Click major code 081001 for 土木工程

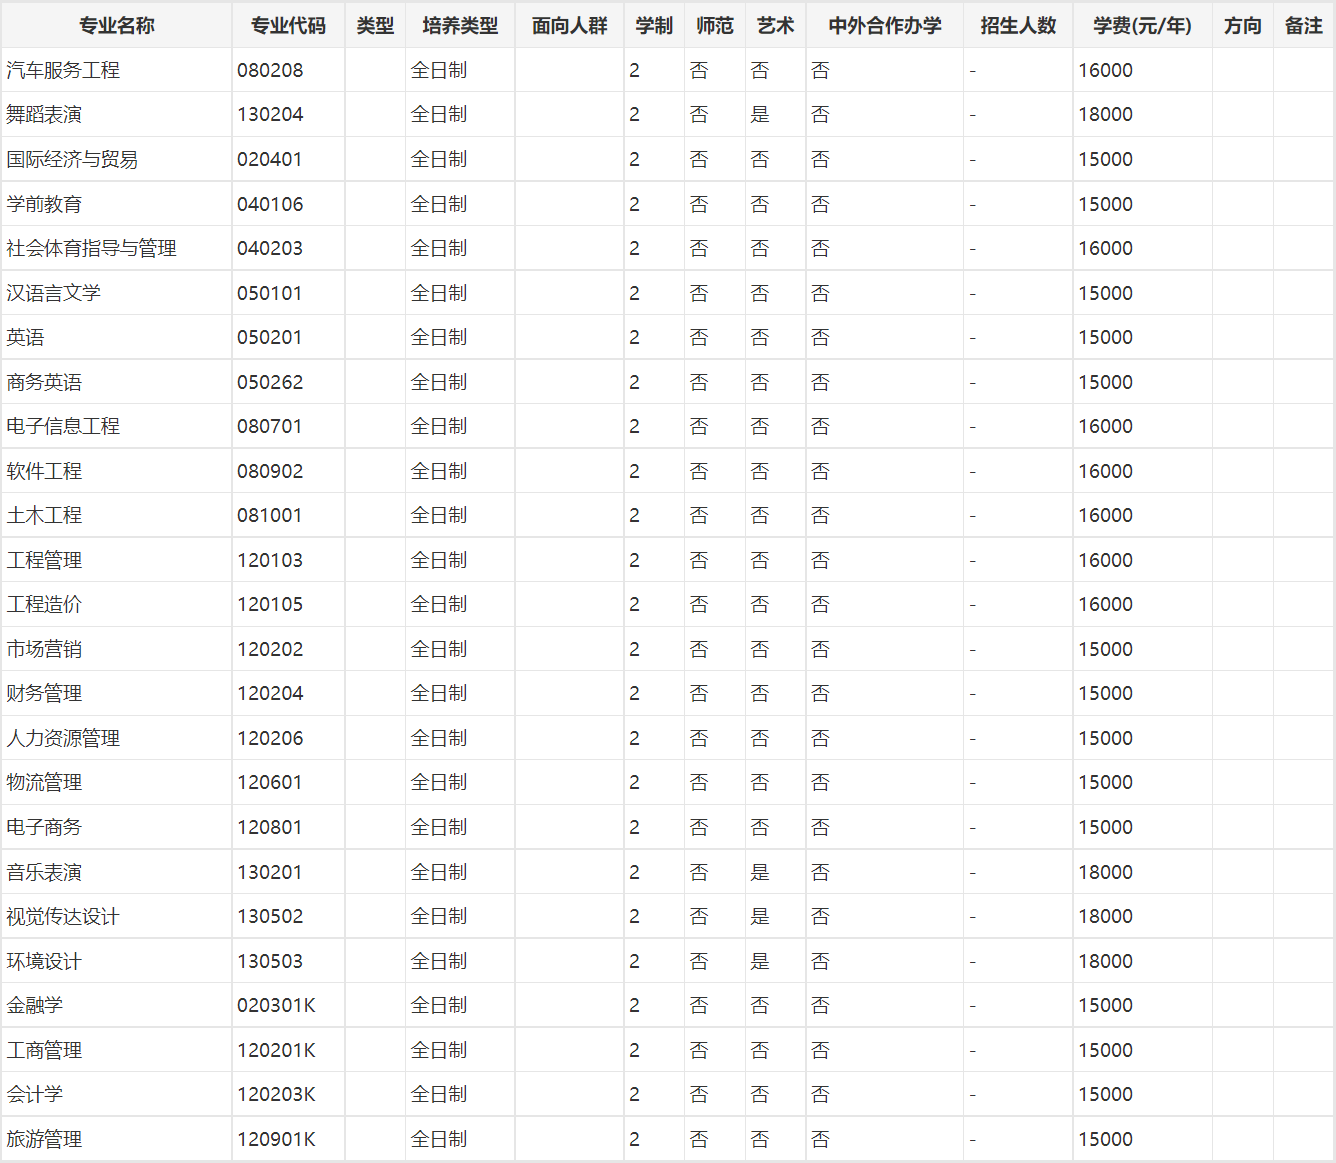click(x=270, y=516)
